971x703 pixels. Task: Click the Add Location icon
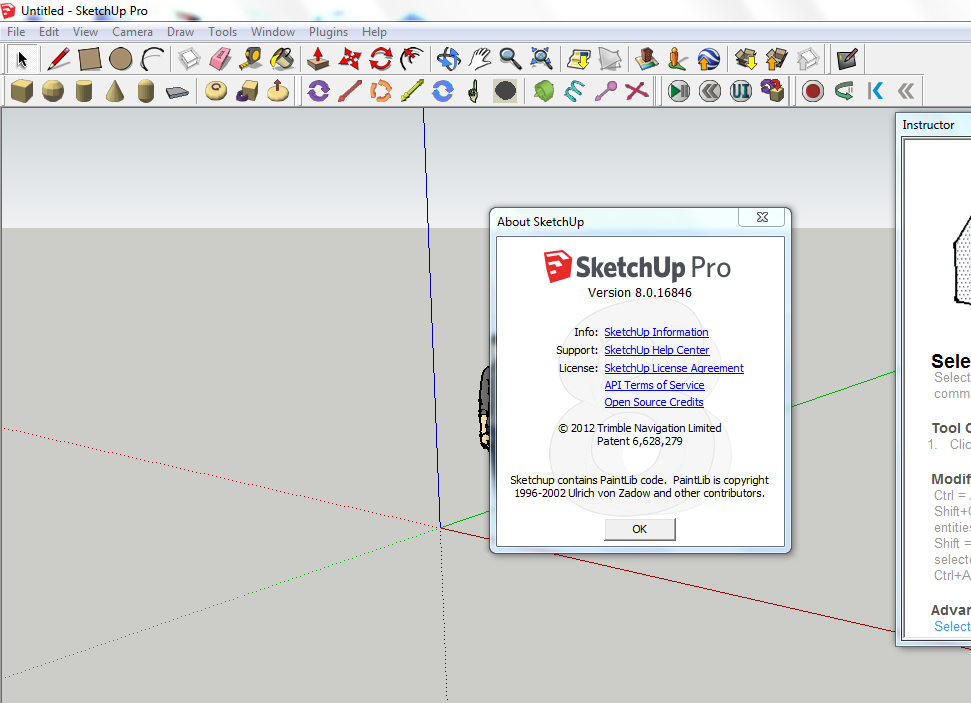click(579, 59)
